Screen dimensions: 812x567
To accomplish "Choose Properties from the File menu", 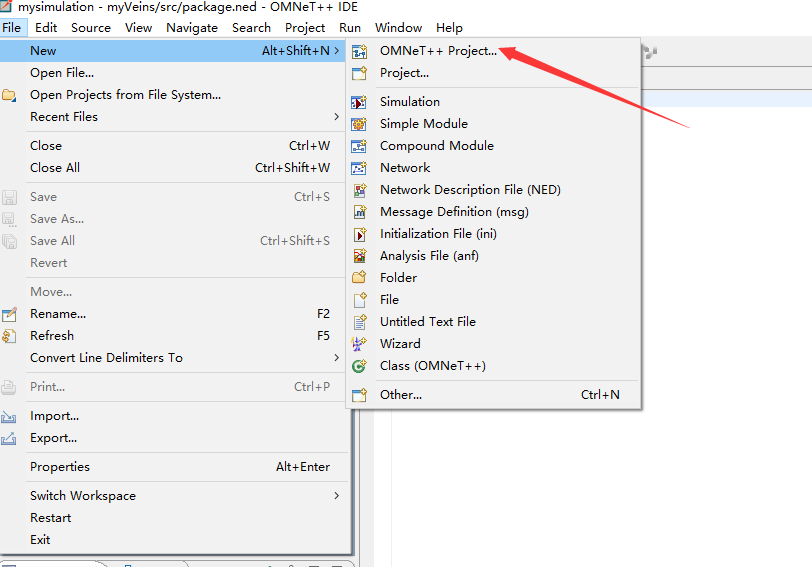I will (x=173, y=467).
